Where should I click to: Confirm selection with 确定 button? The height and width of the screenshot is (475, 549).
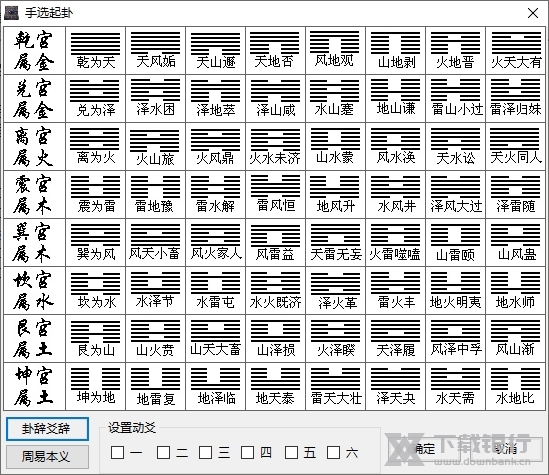(424, 448)
